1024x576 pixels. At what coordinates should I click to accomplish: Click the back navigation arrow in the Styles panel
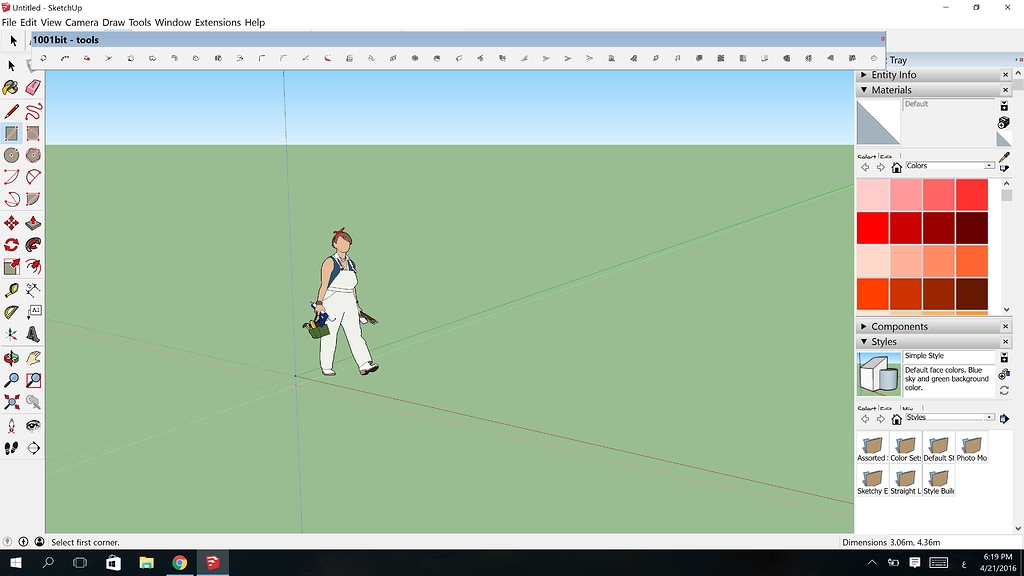pyautogui.click(x=865, y=418)
